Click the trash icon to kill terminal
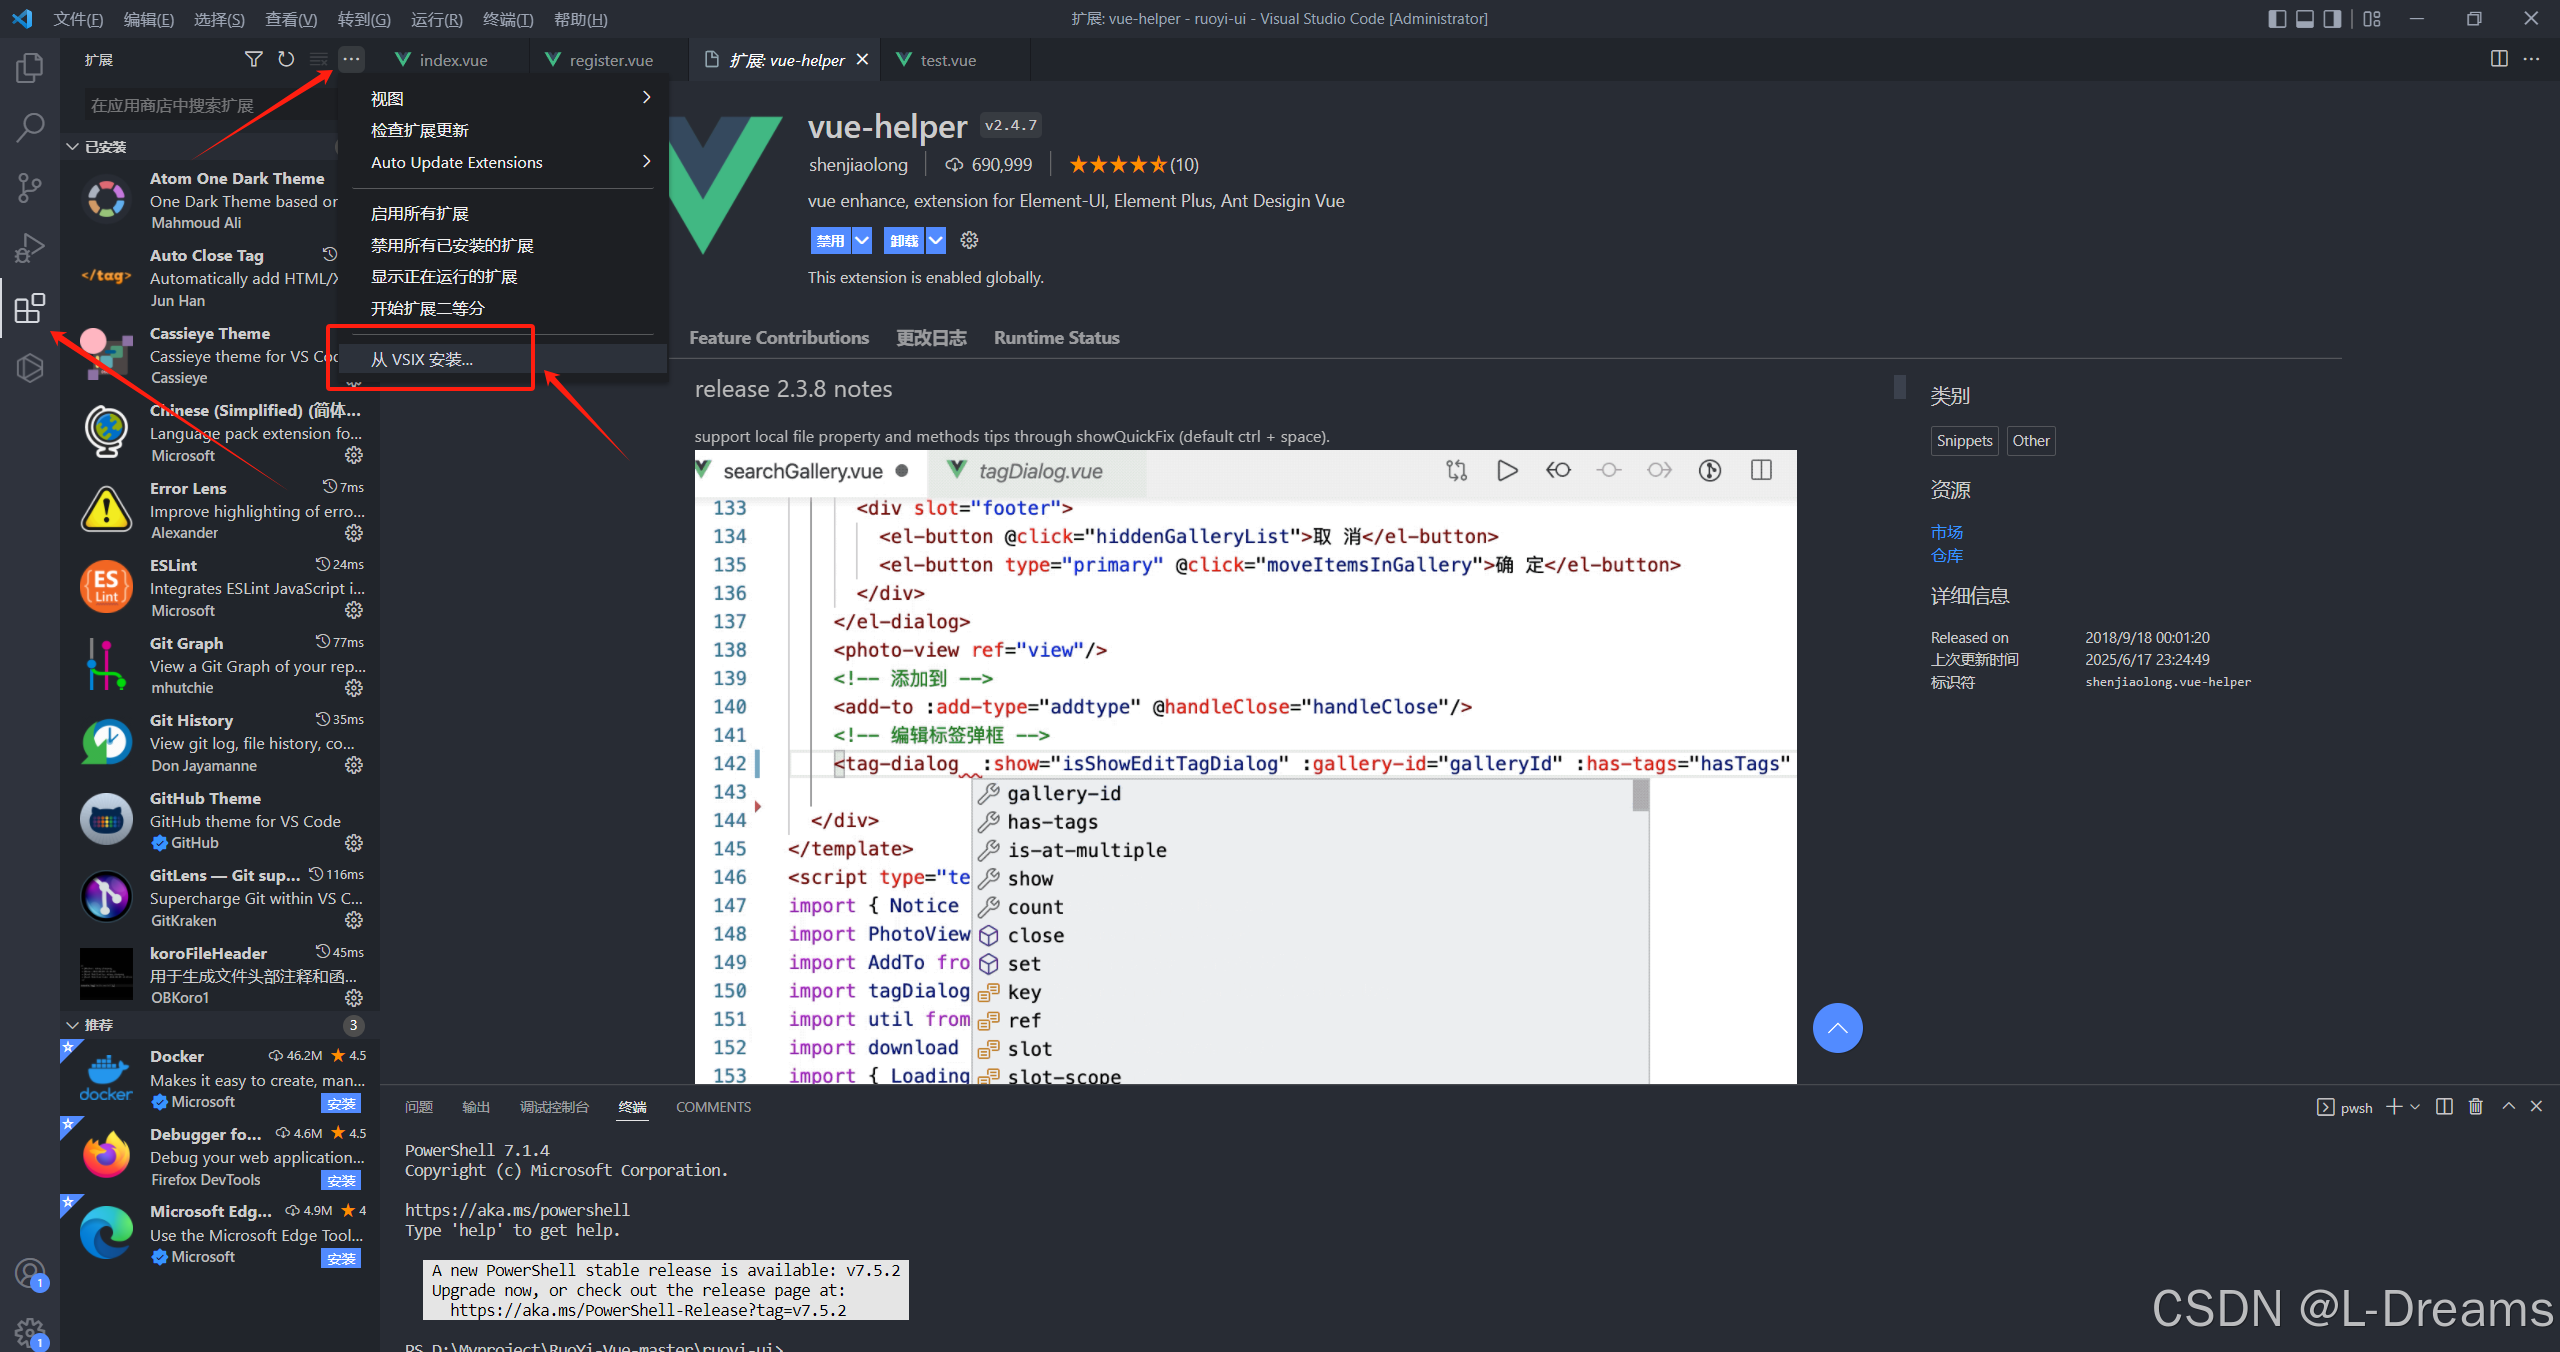Viewport: 2560px width, 1352px height. point(2476,1107)
